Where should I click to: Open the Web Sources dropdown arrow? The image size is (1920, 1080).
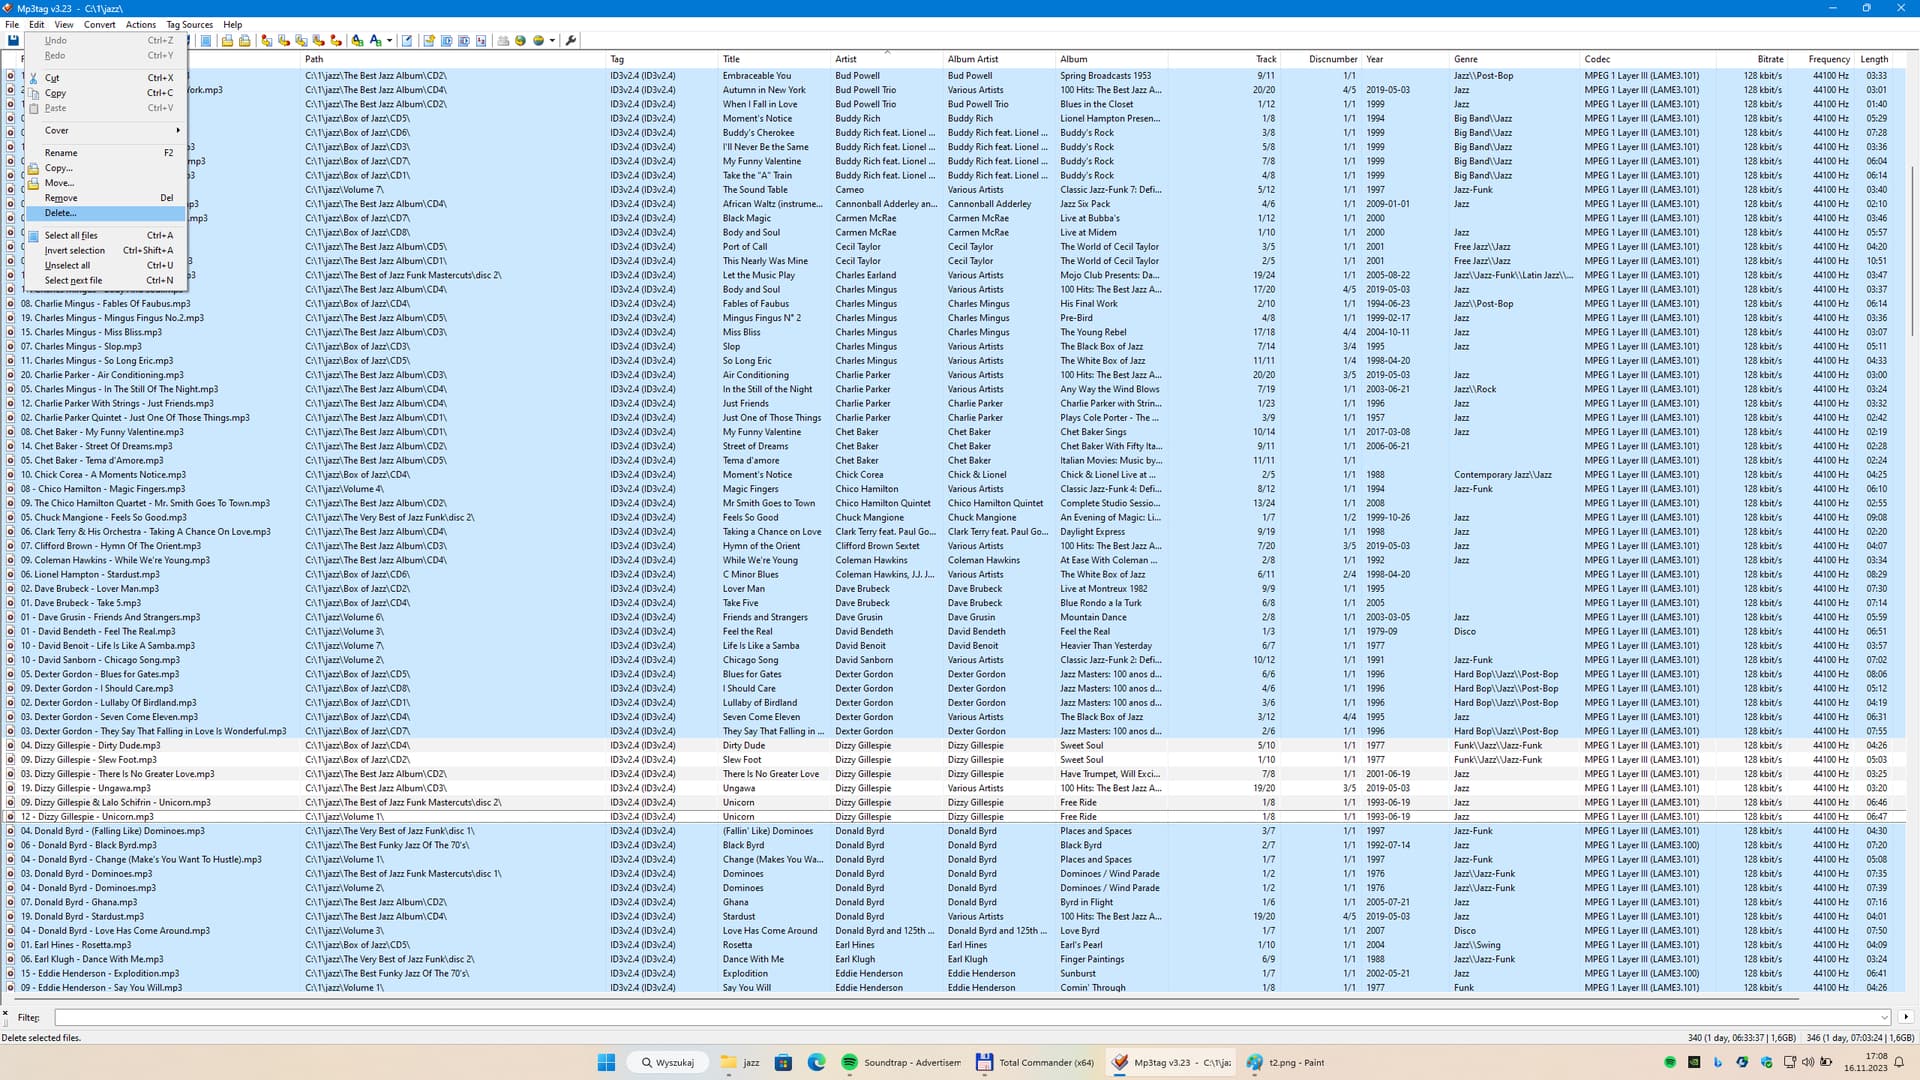pos(552,41)
